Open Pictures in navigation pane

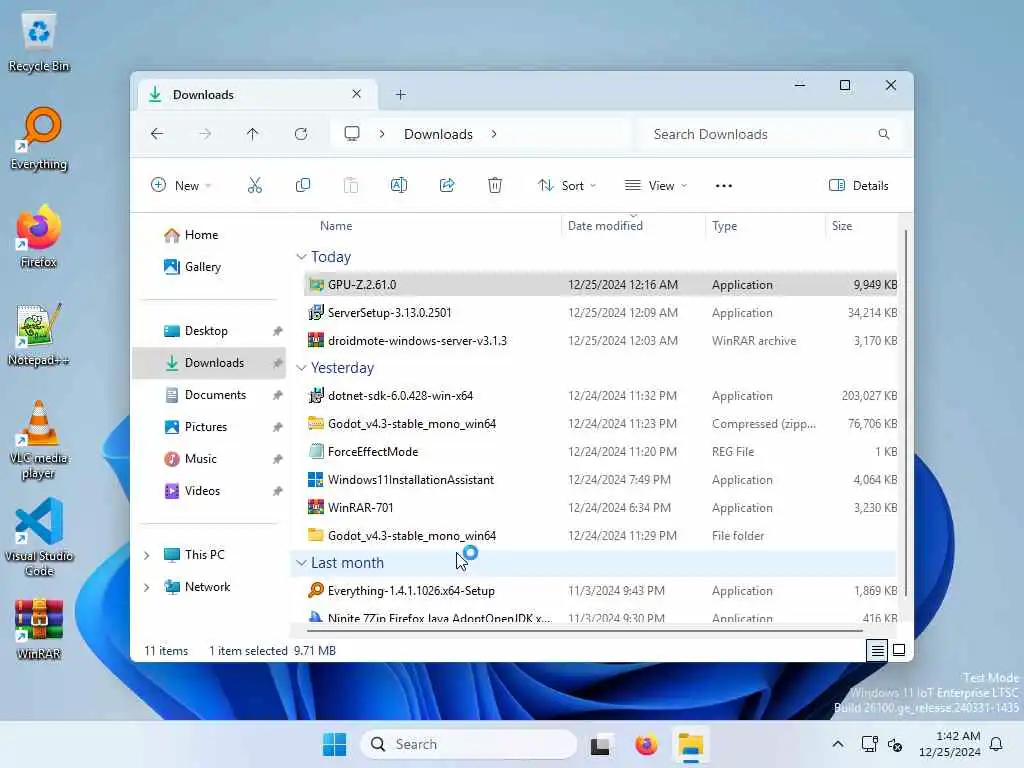(x=196, y=427)
